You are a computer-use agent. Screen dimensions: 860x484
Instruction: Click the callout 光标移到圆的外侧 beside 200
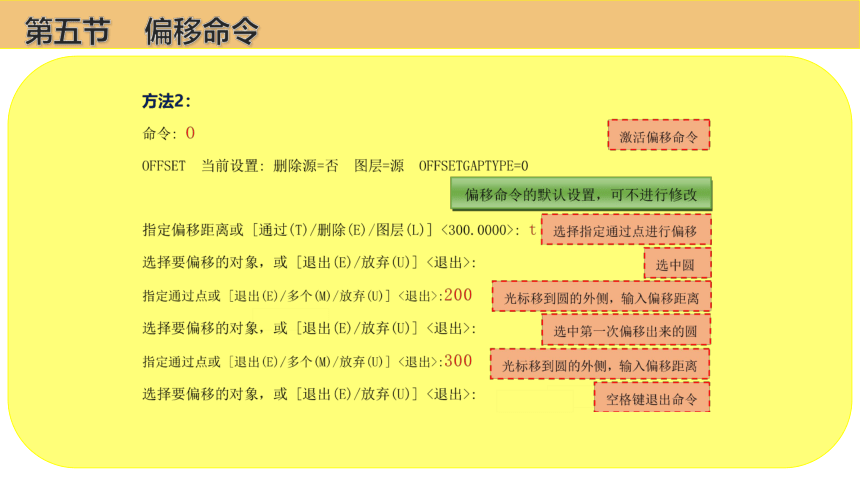click(602, 297)
